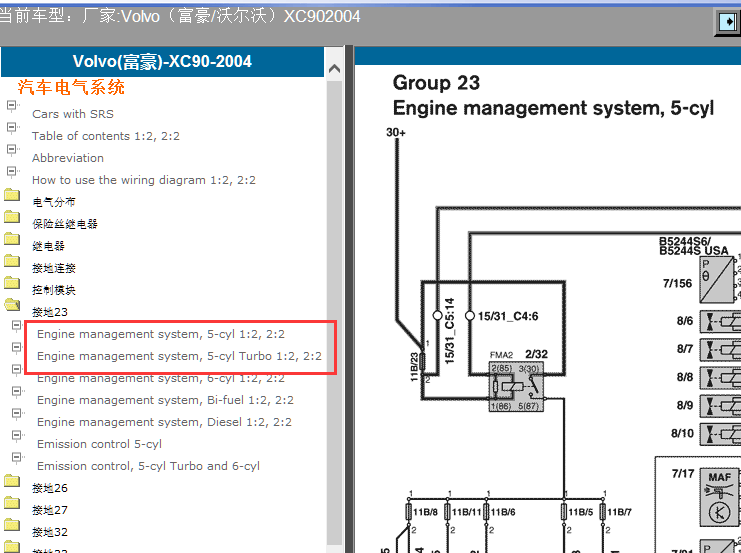Expand the 继电器 folder icon
This screenshot has width=741, height=553.
pyautogui.click(x=12, y=238)
